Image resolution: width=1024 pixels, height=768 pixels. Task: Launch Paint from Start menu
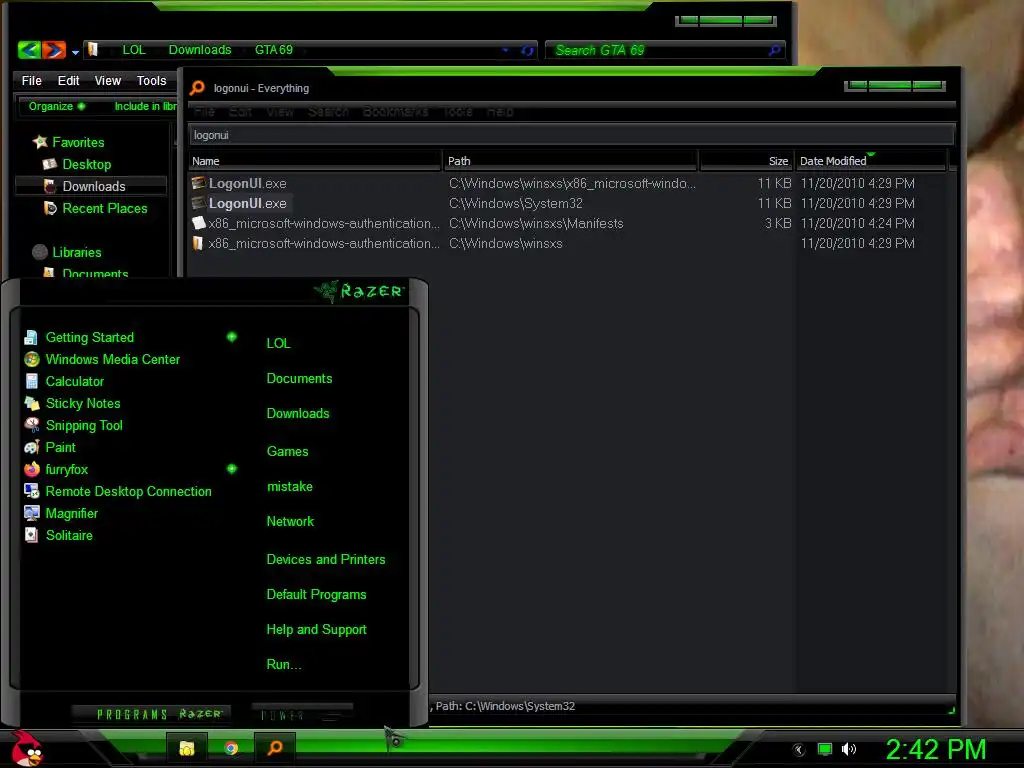pos(60,447)
